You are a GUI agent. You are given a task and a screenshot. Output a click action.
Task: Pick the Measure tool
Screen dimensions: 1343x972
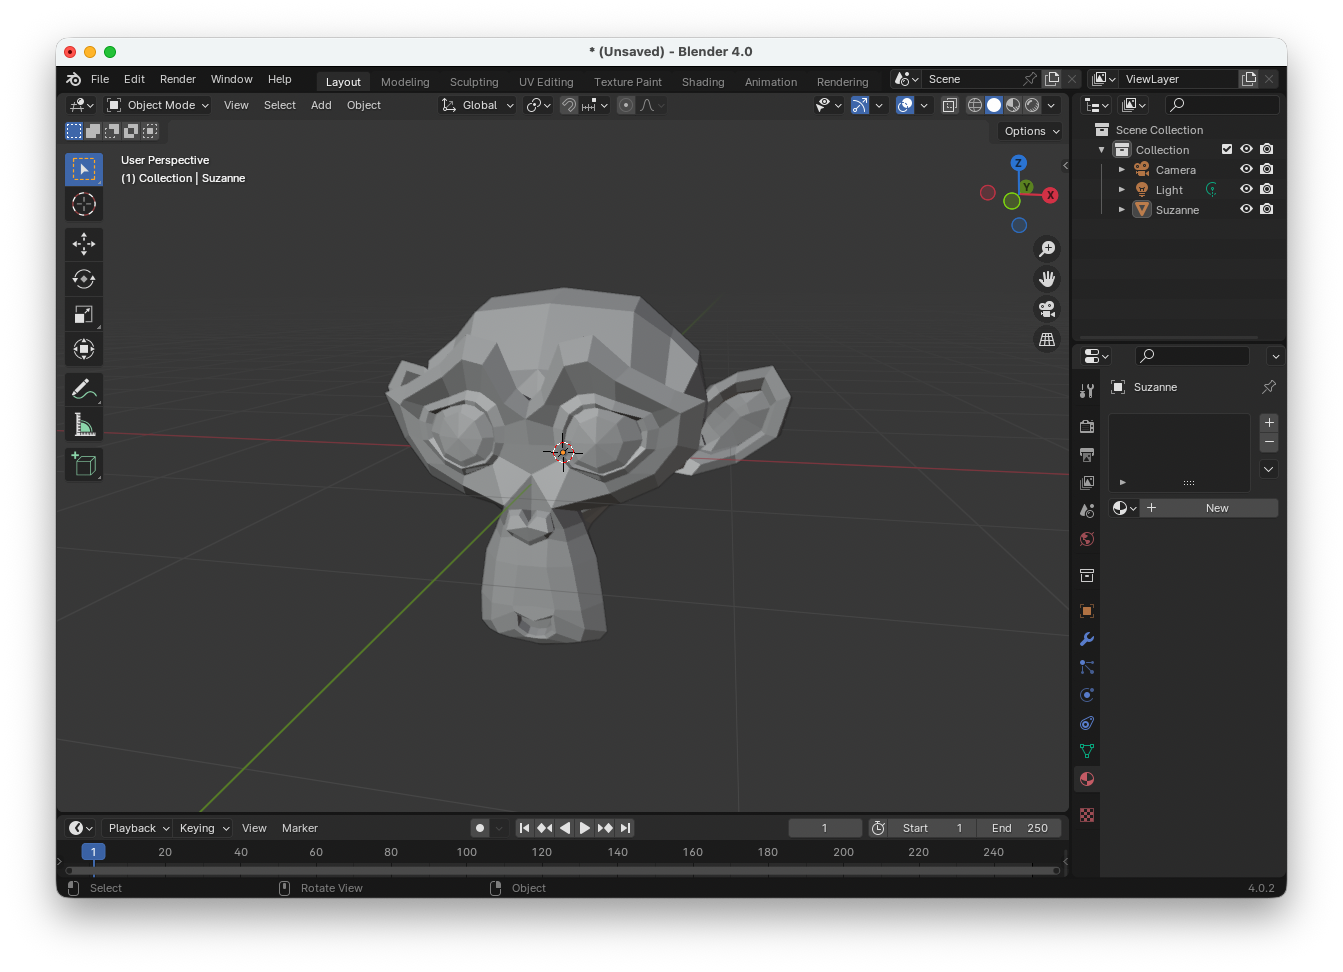tap(84, 426)
